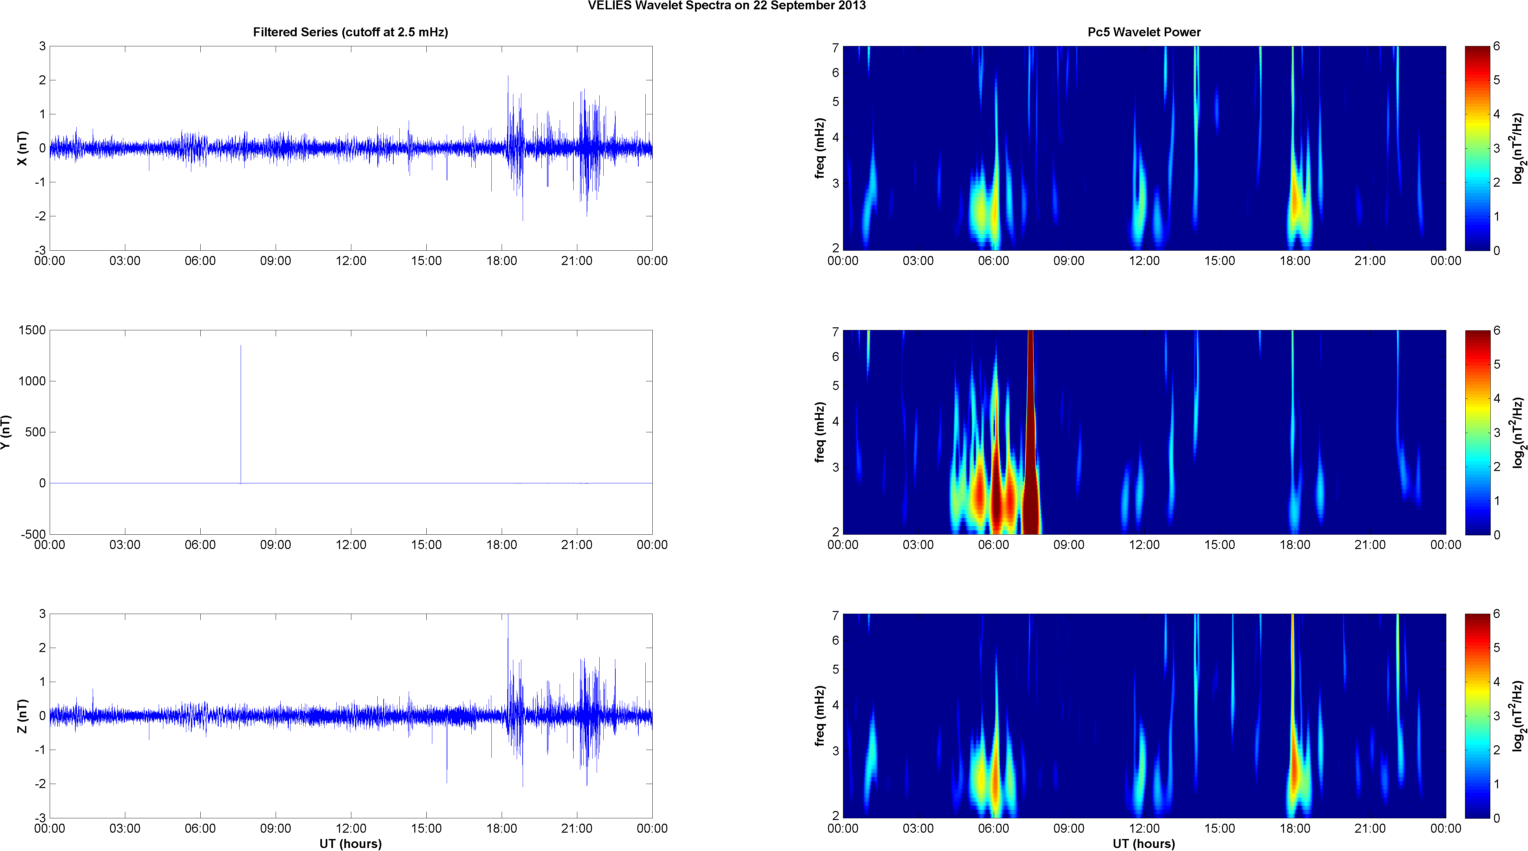Click log2(nT²/Hz) label beside top colorbar
The image size is (1528, 851).
point(1519,148)
